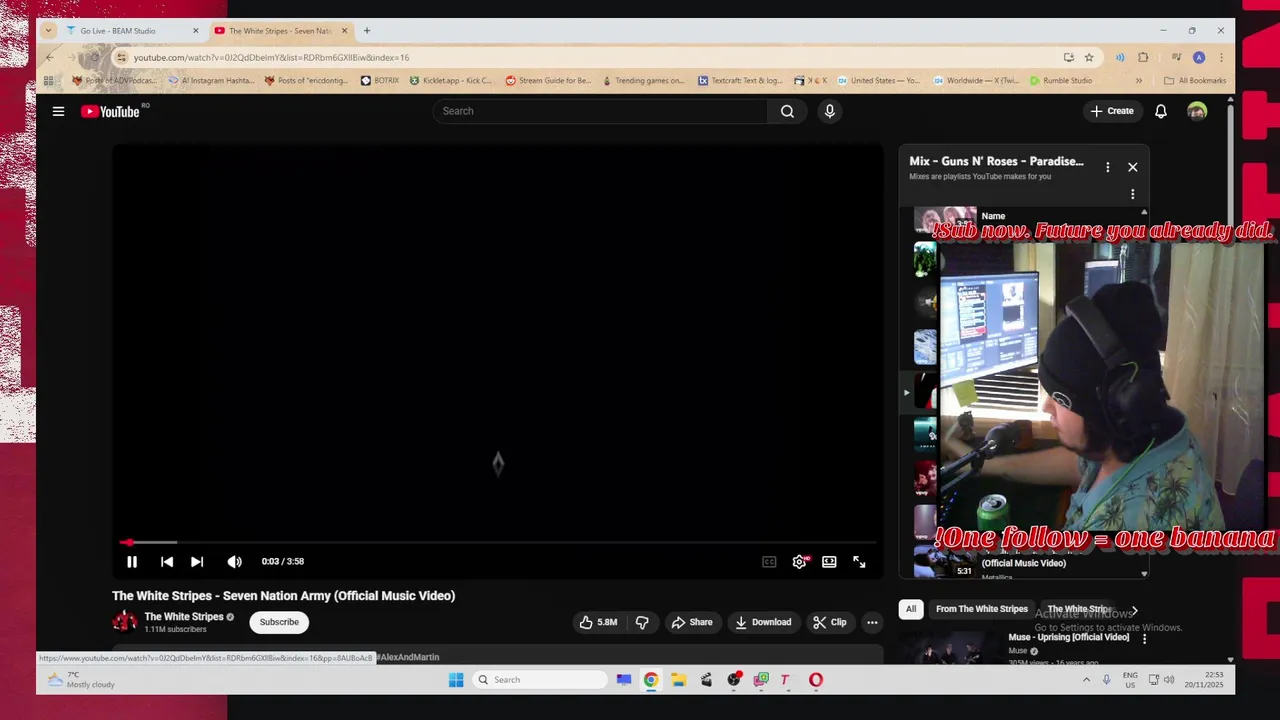The height and width of the screenshot is (720, 1280).
Task: Create a Clip of the video
Action: point(829,622)
